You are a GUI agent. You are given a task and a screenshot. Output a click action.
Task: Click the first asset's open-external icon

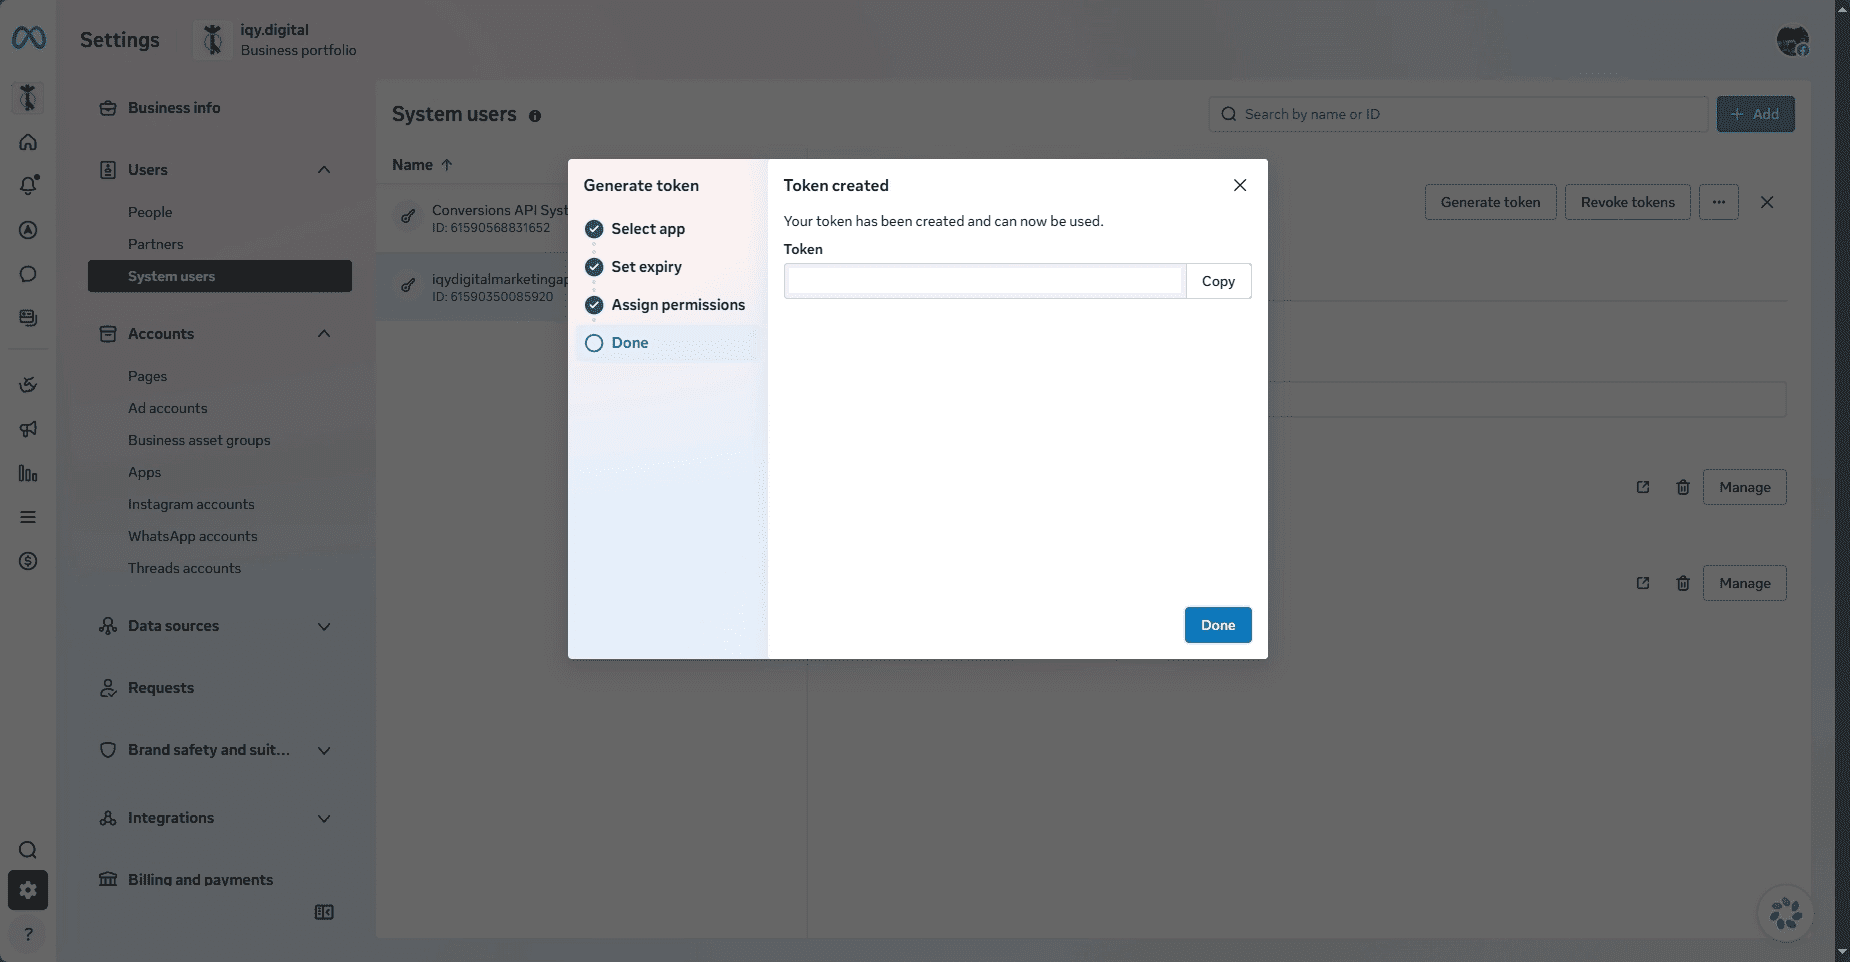[1643, 487]
